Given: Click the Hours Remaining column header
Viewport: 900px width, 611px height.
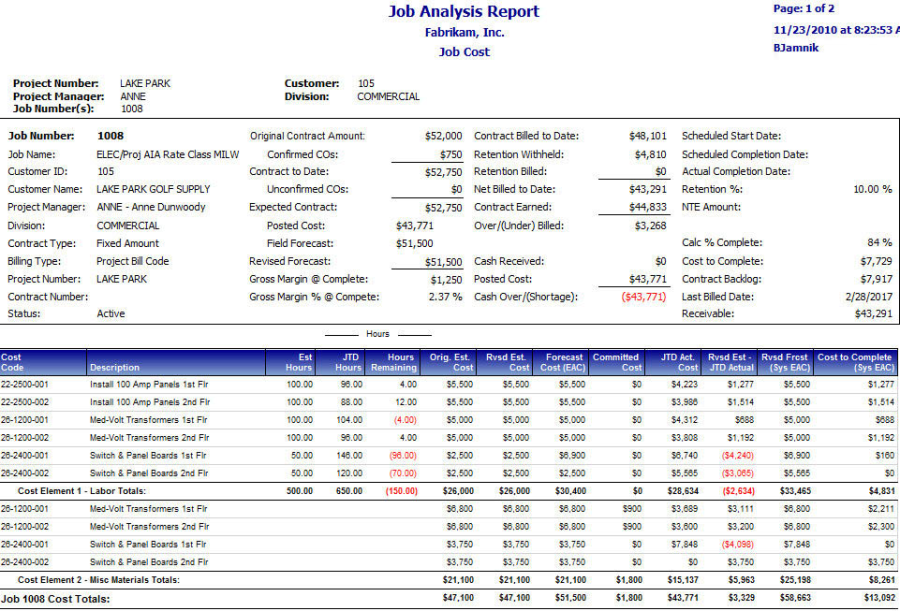Looking at the screenshot, I should [x=400, y=362].
